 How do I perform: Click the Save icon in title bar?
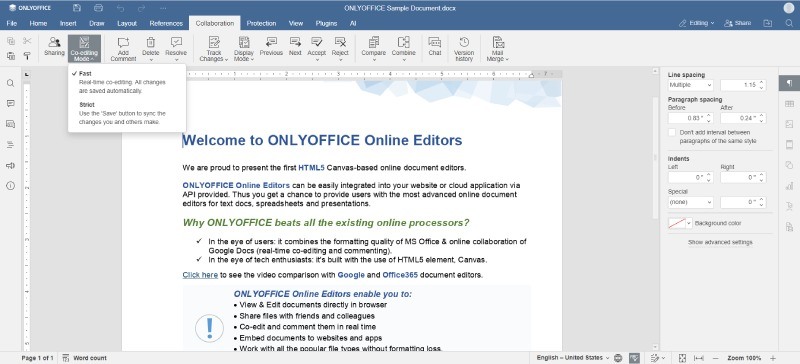pyautogui.click(x=77, y=8)
